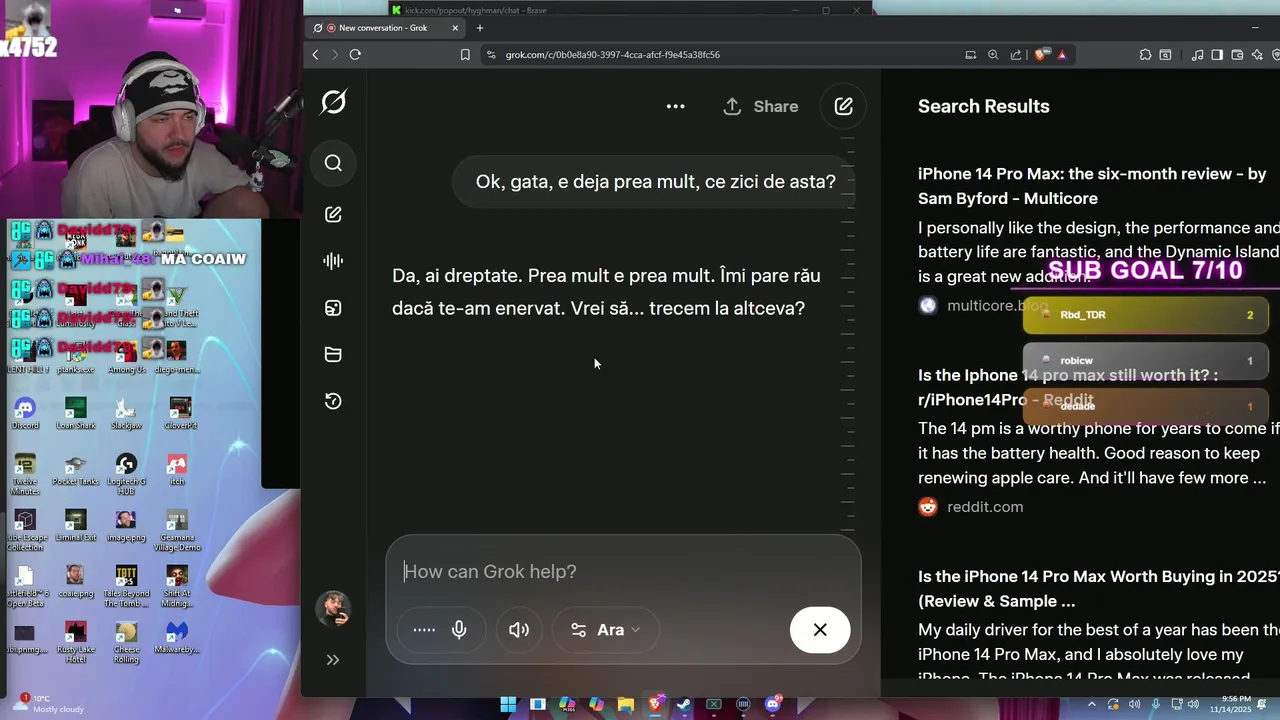The width and height of the screenshot is (1280, 720).
Task: Open the Brave Wallet icon
Action: point(1237,55)
